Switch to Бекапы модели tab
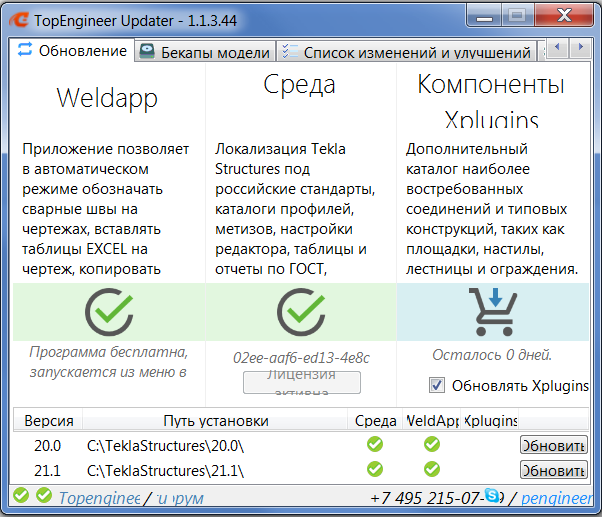The image size is (602, 517). pos(205,52)
